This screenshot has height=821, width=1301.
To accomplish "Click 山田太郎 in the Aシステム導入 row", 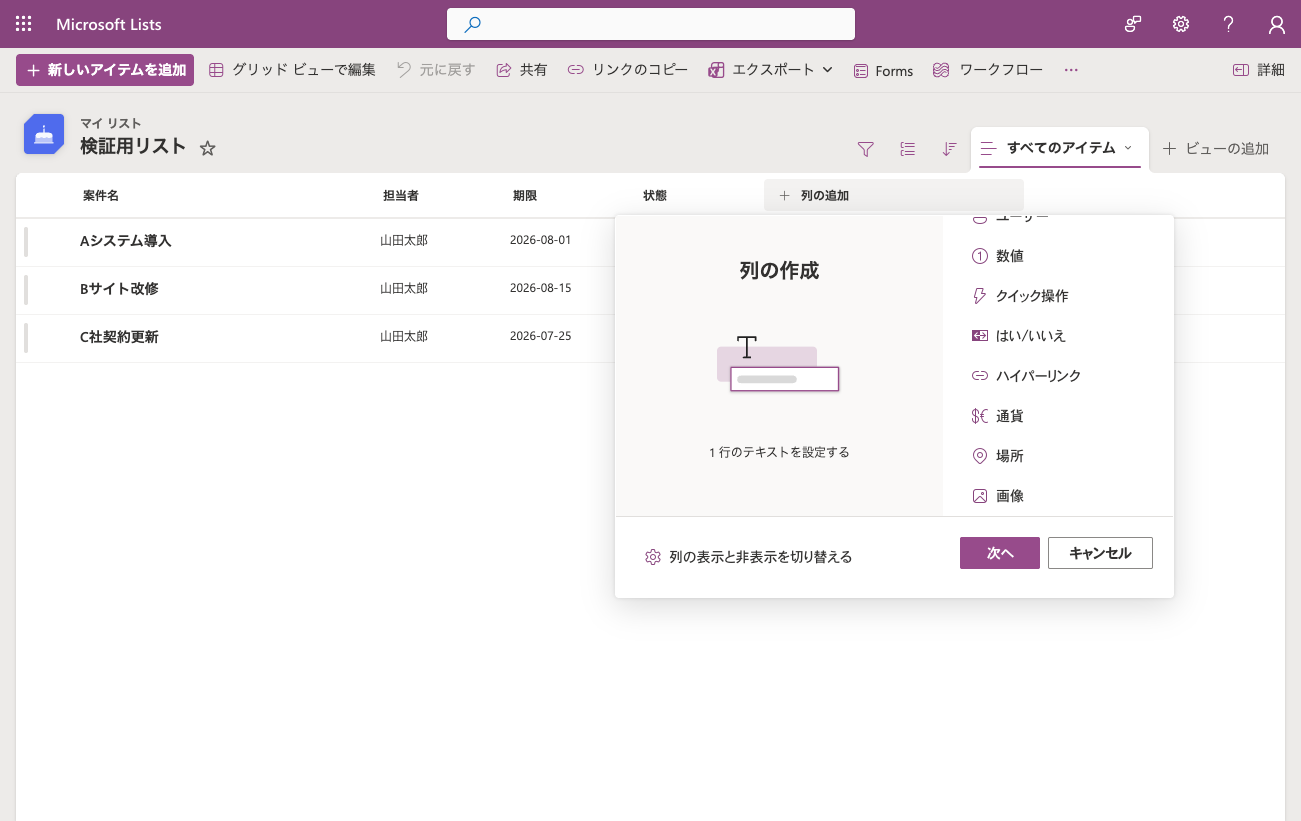I will coord(404,240).
